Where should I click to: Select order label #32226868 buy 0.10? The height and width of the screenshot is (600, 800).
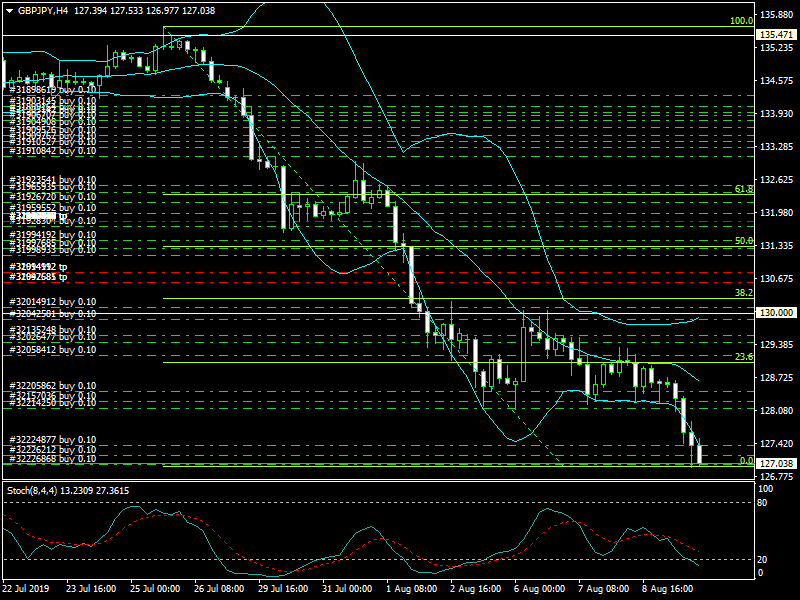click(53, 459)
